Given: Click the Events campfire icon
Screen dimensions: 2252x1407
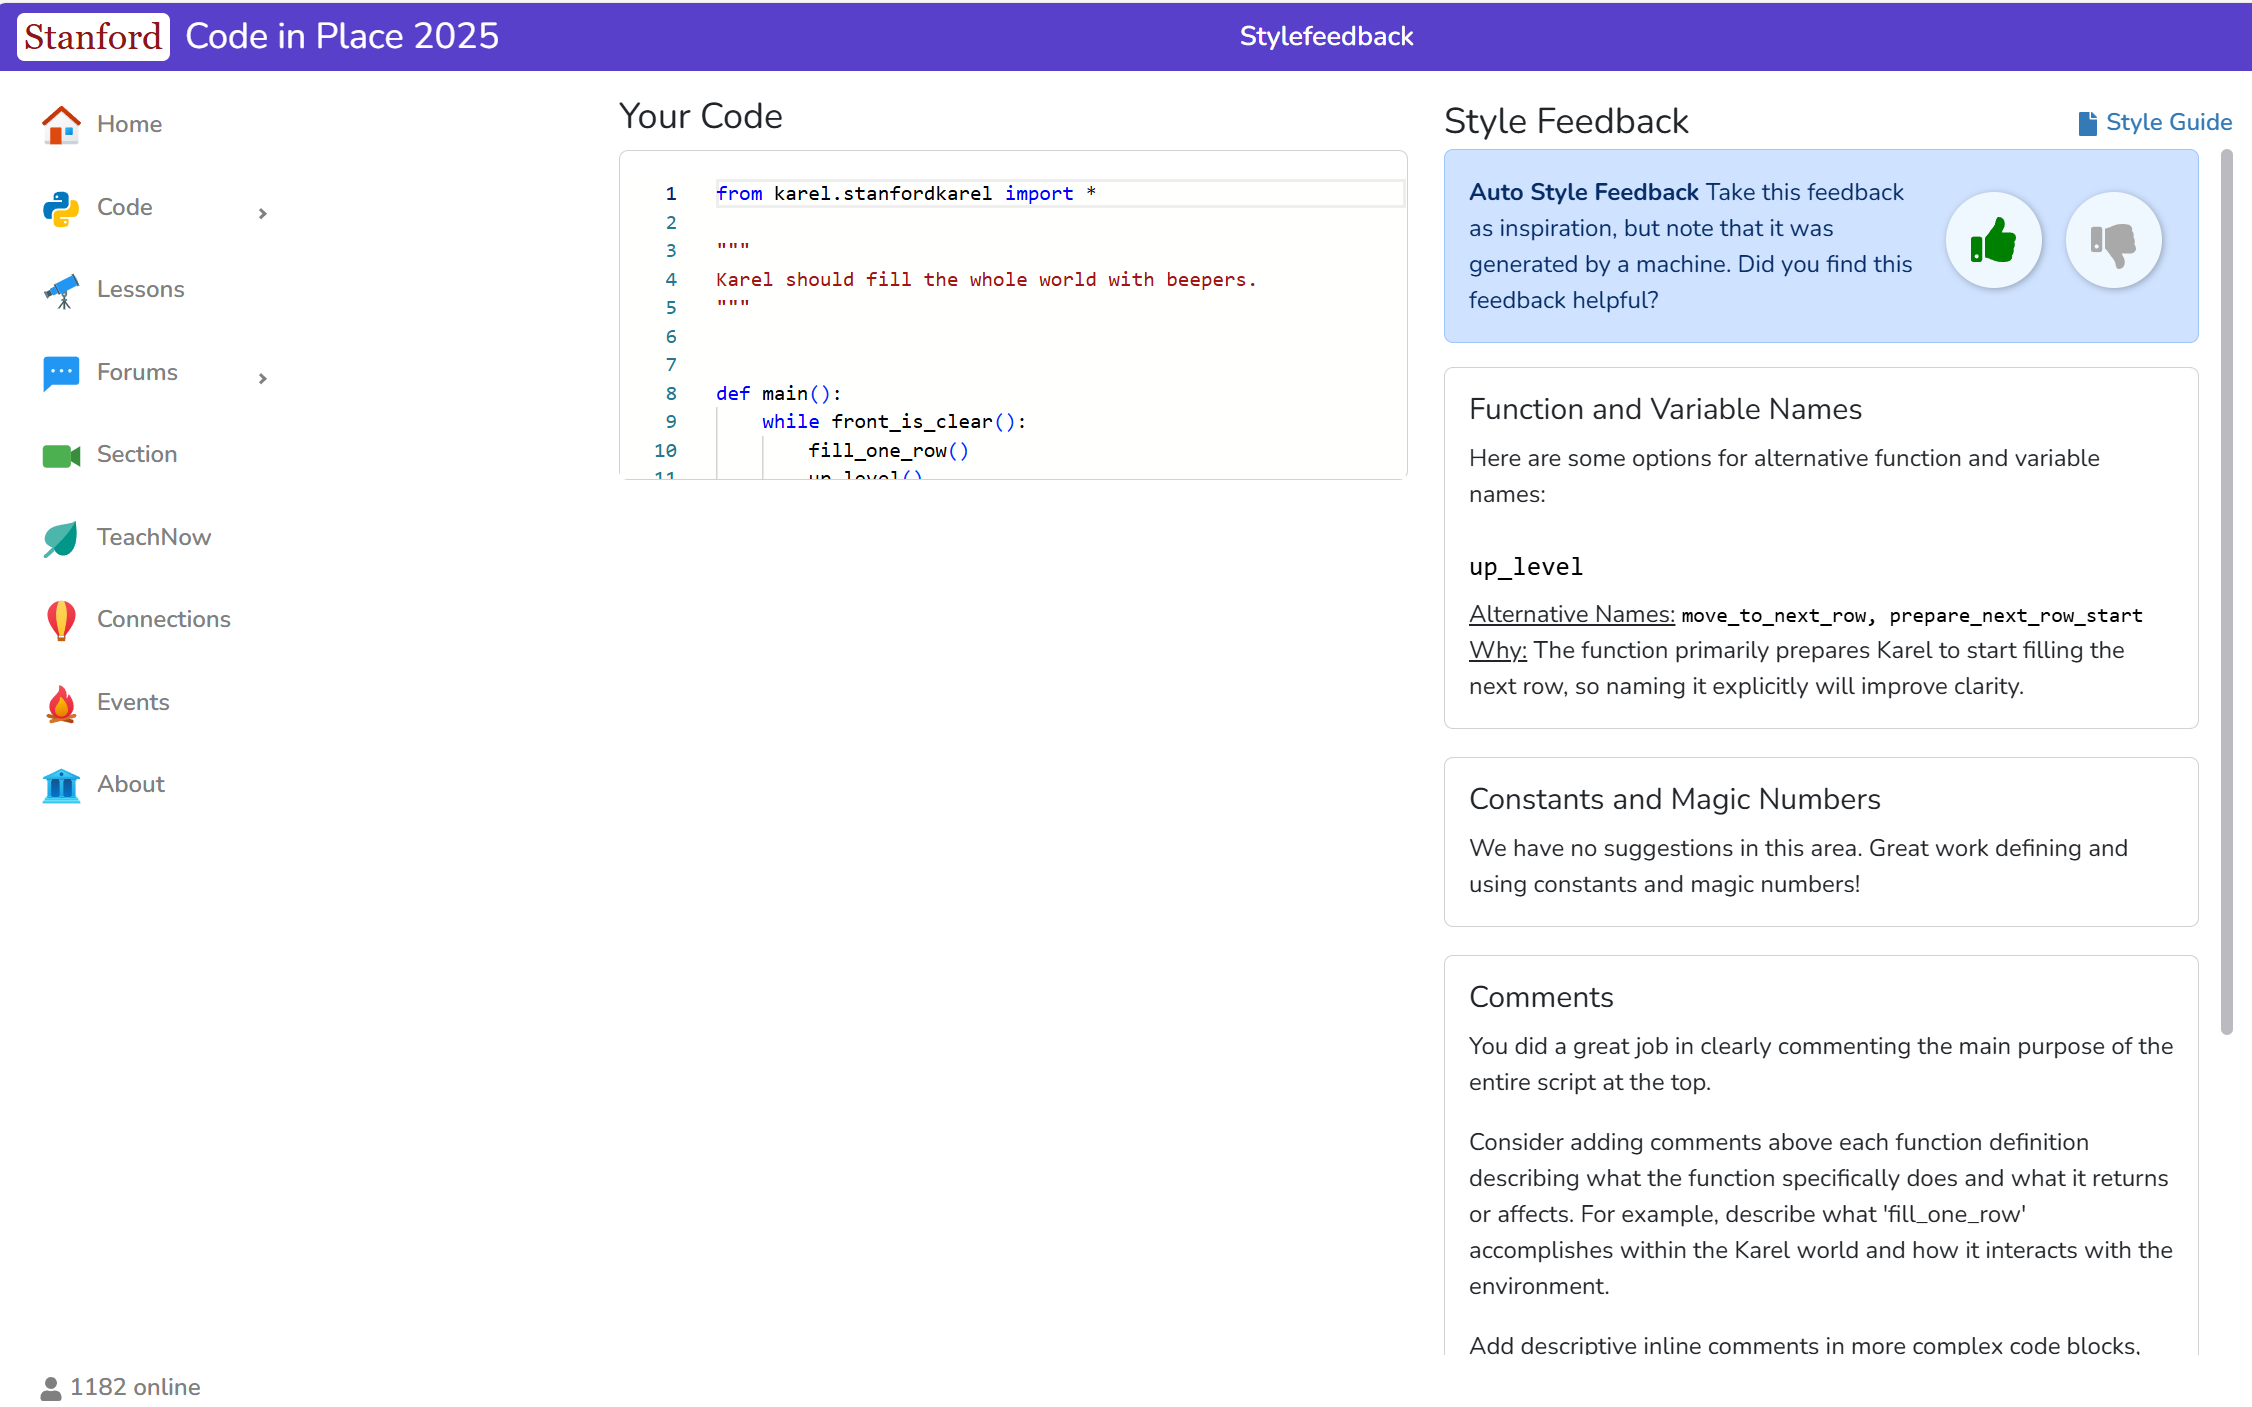Looking at the screenshot, I should [61, 703].
